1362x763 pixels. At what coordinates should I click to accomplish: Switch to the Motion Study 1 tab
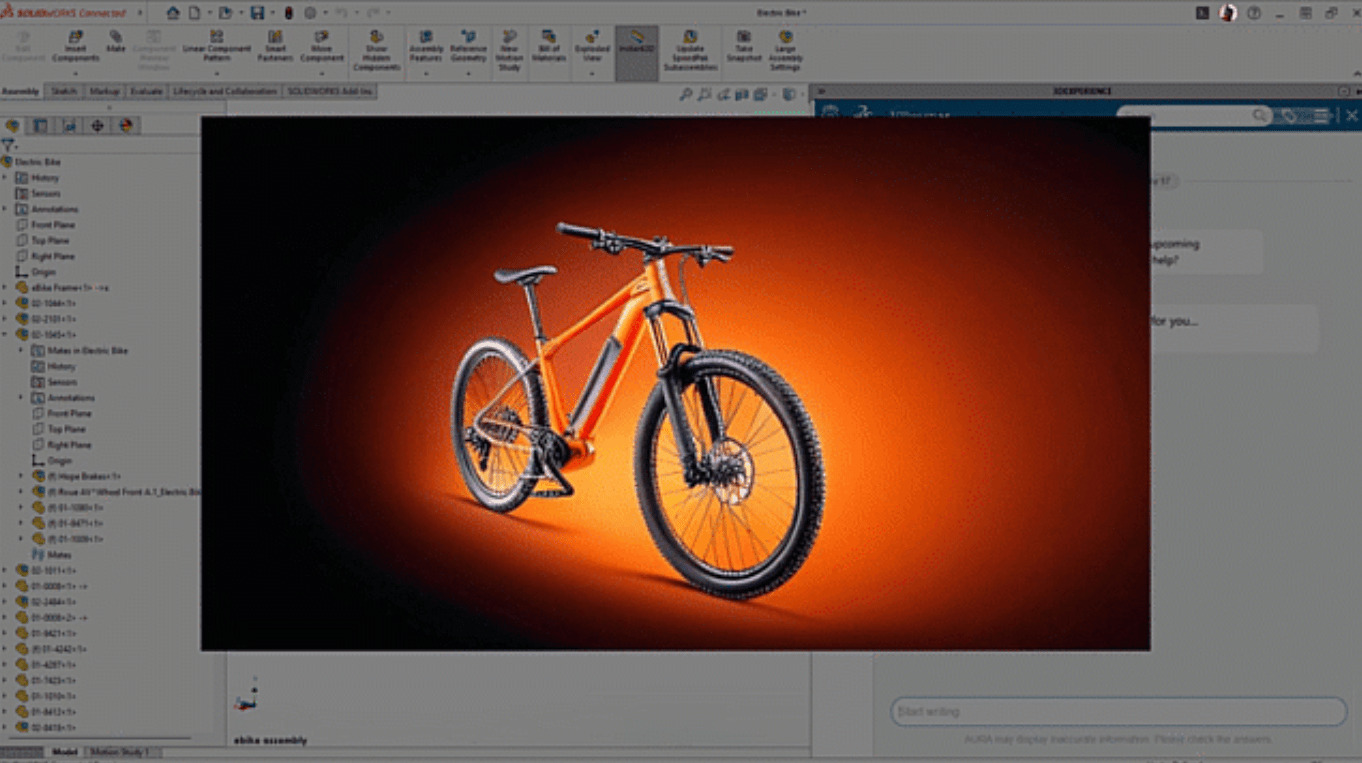[119, 752]
